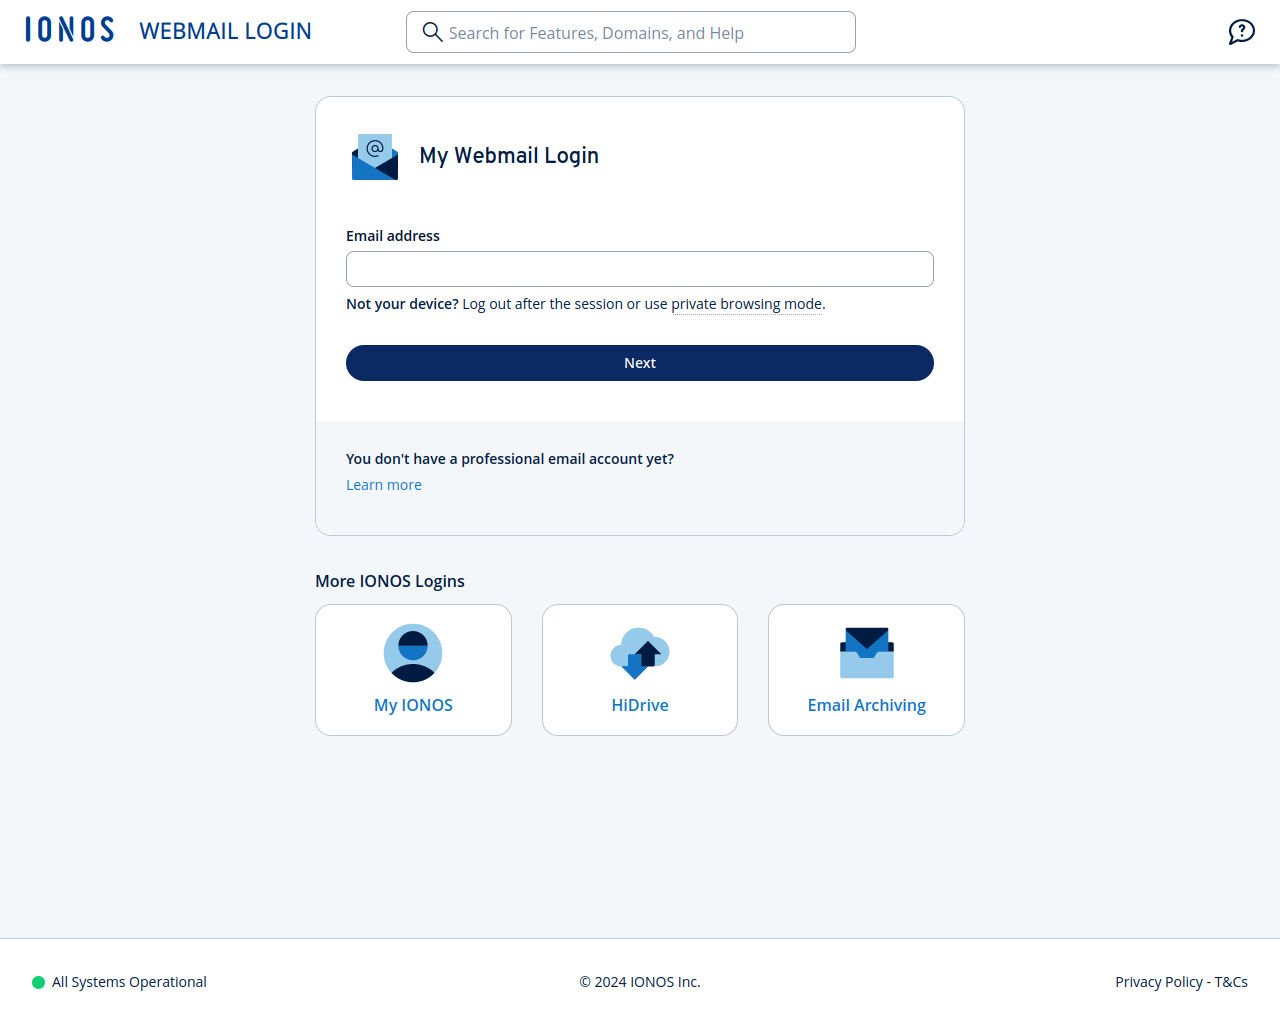This screenshot has width=1280, height=1024.
Task: Open the help chat bubble icon
Action: [x=1241, y=32]
